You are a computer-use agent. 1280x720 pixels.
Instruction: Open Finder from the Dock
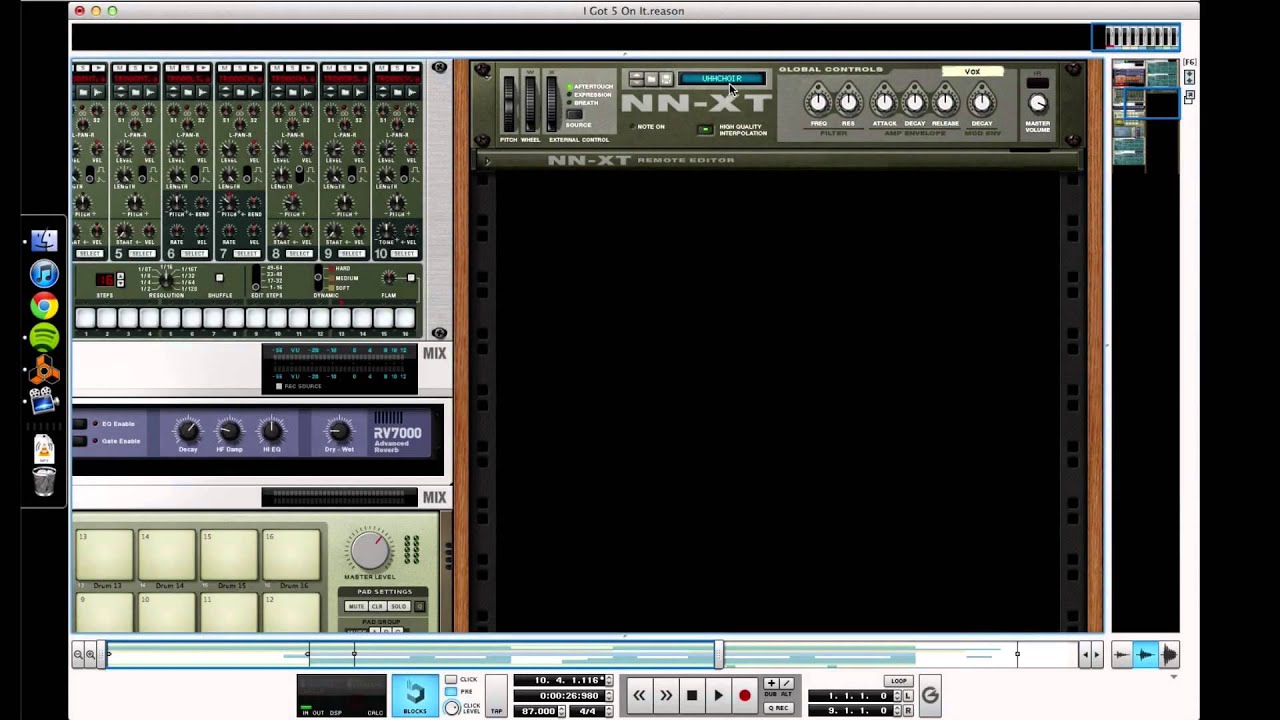click(44, 241)
